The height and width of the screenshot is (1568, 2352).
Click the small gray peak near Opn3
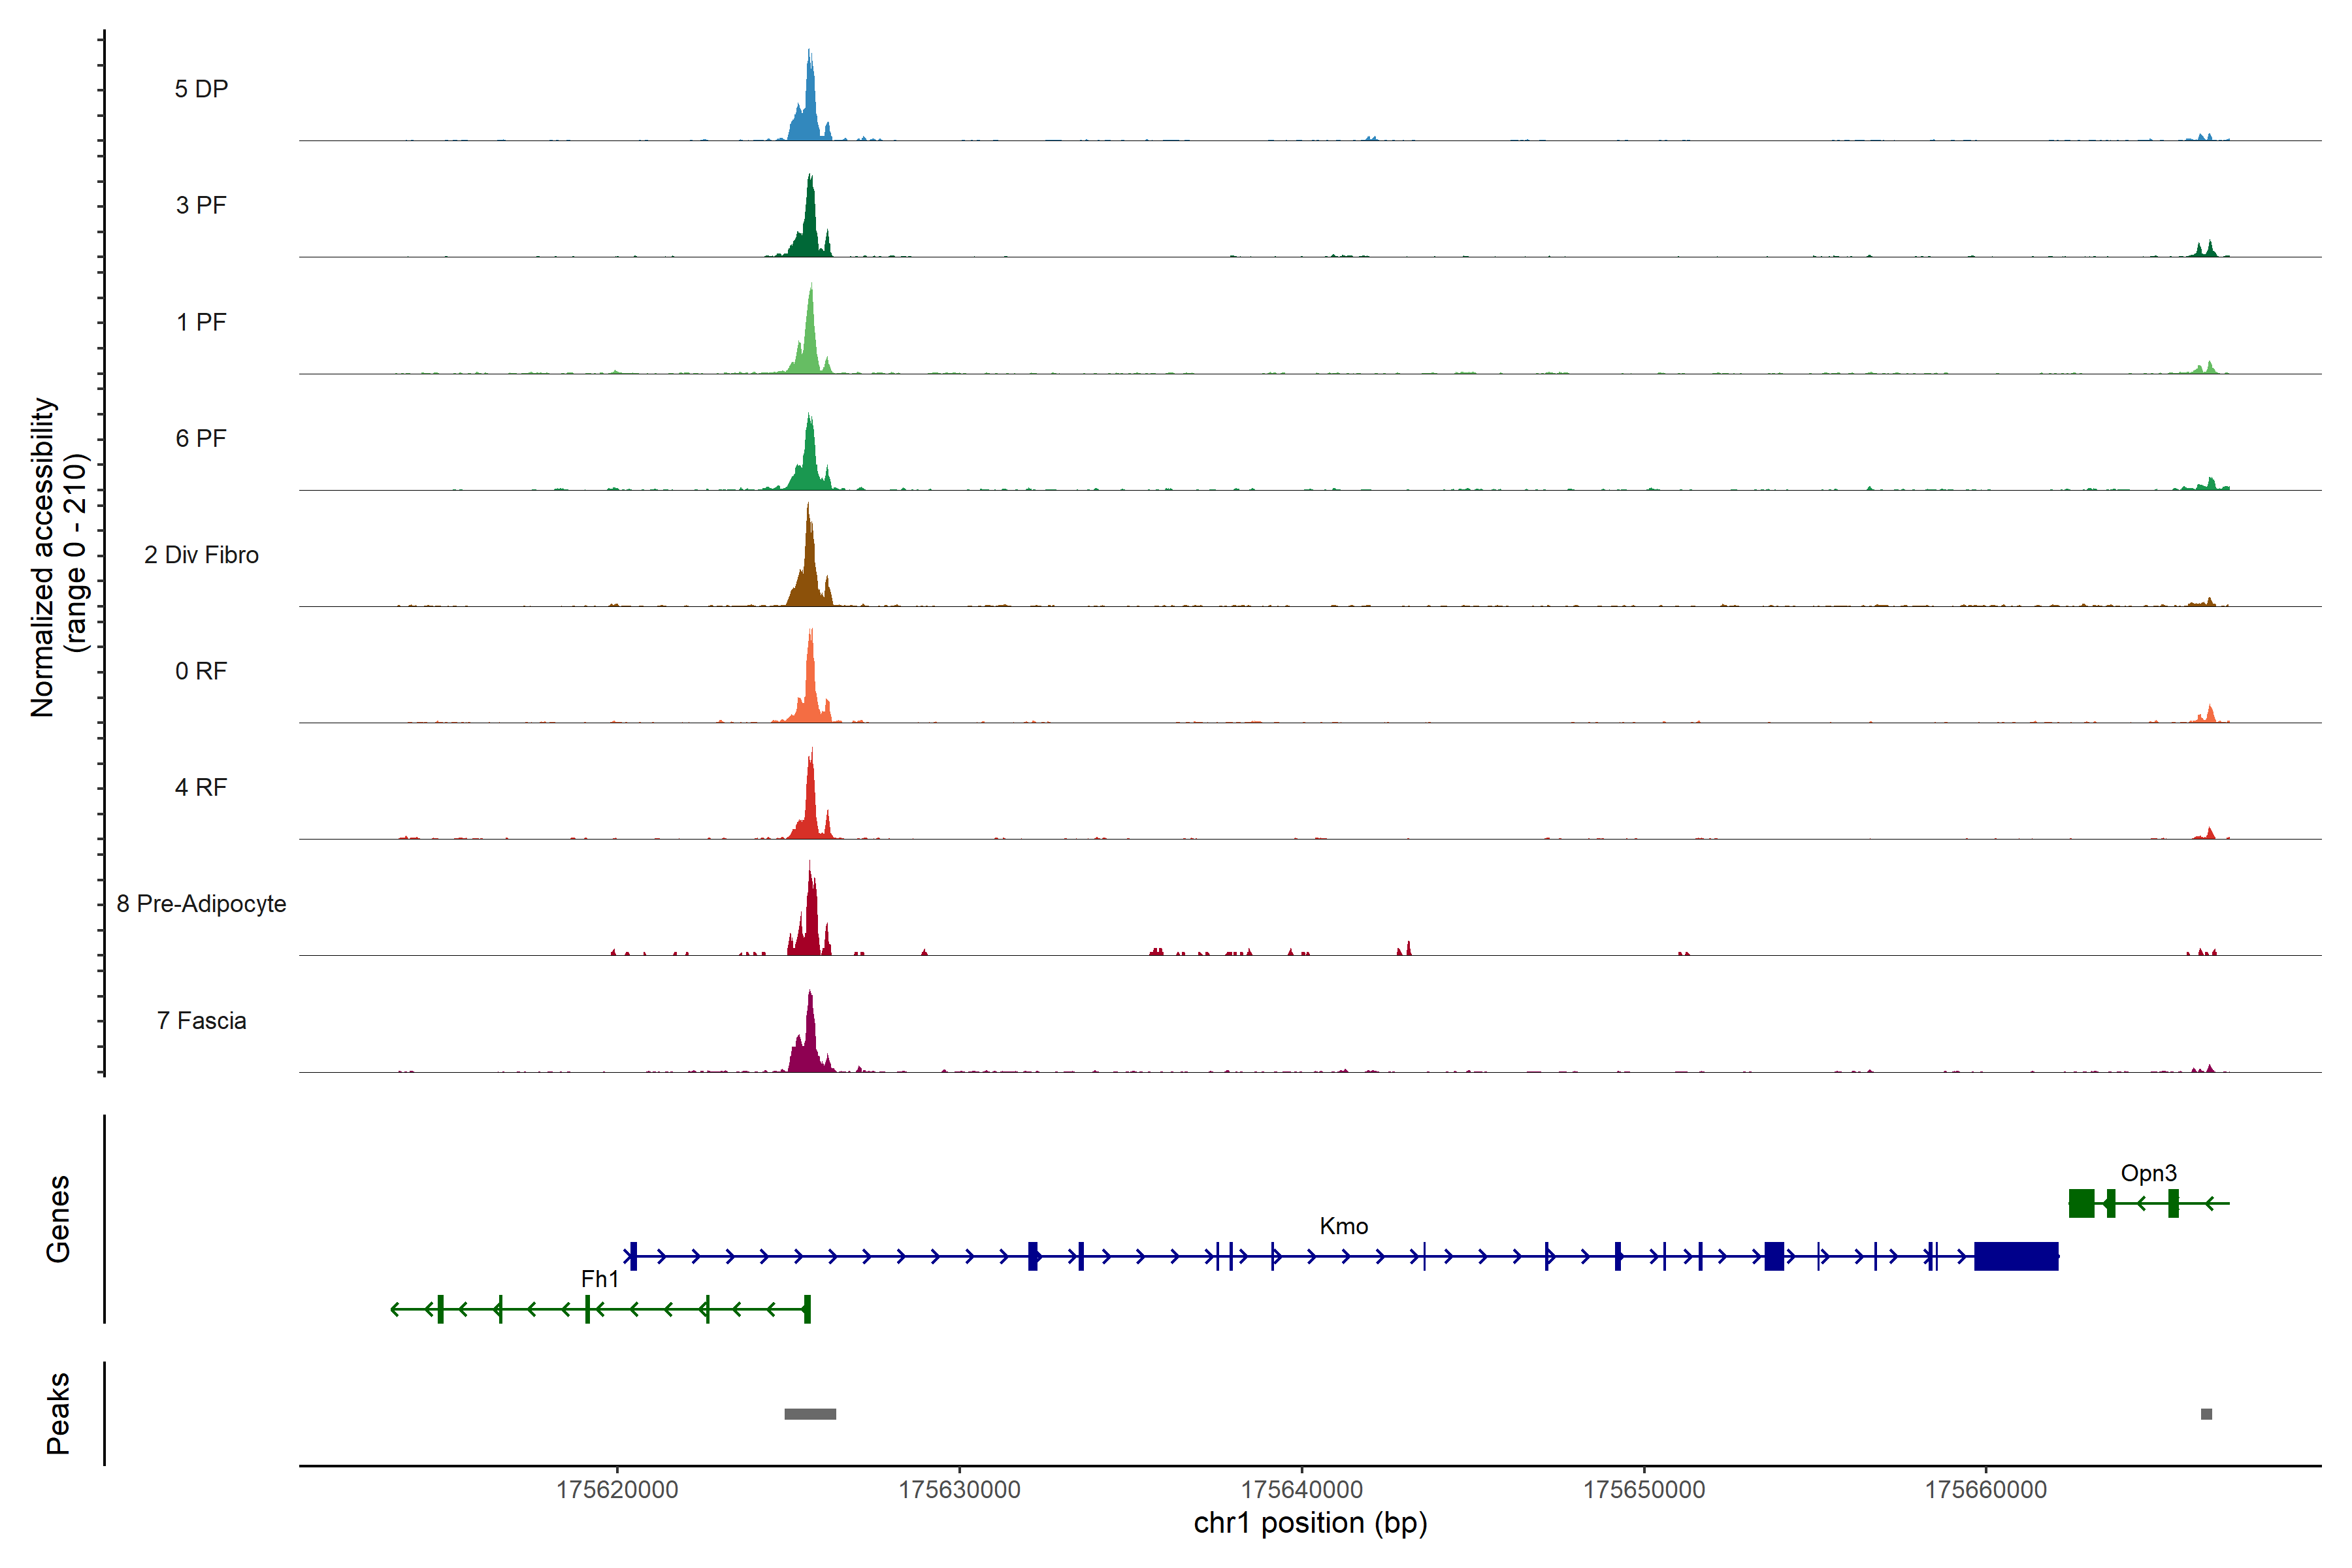pyautogui.click(x=2206, y=1414)
